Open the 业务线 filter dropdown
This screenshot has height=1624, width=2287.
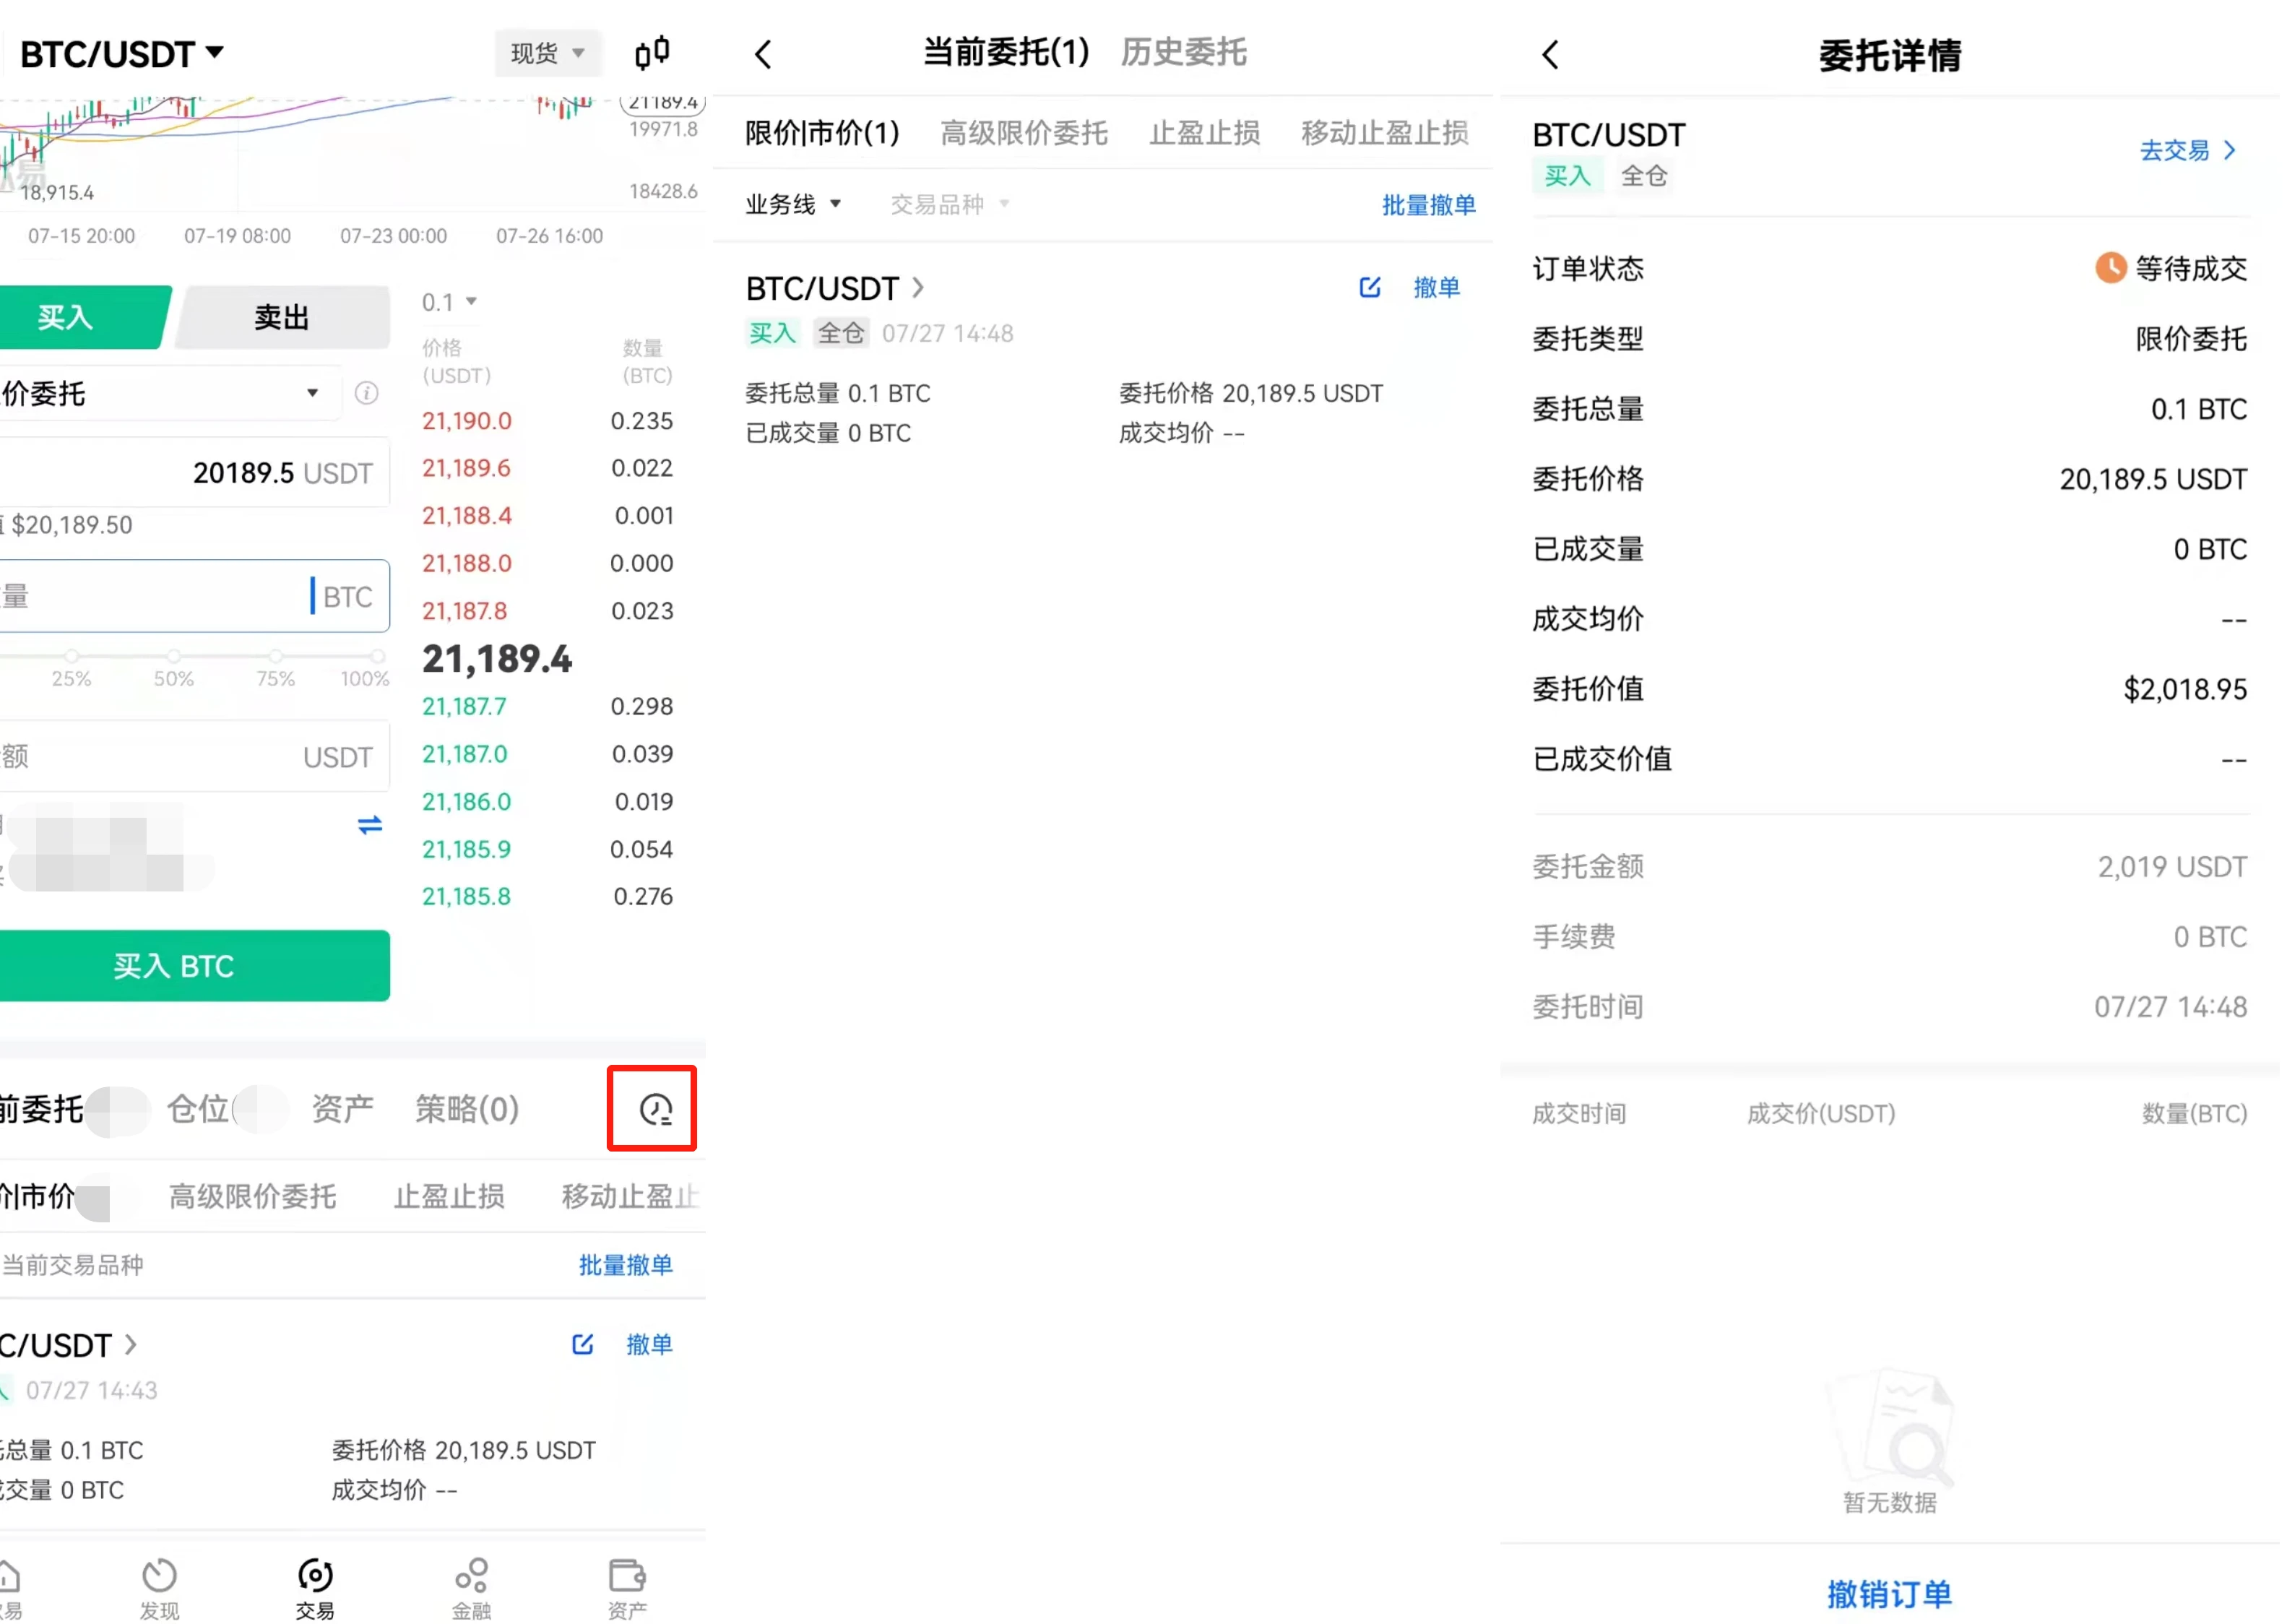coord(792,203)
